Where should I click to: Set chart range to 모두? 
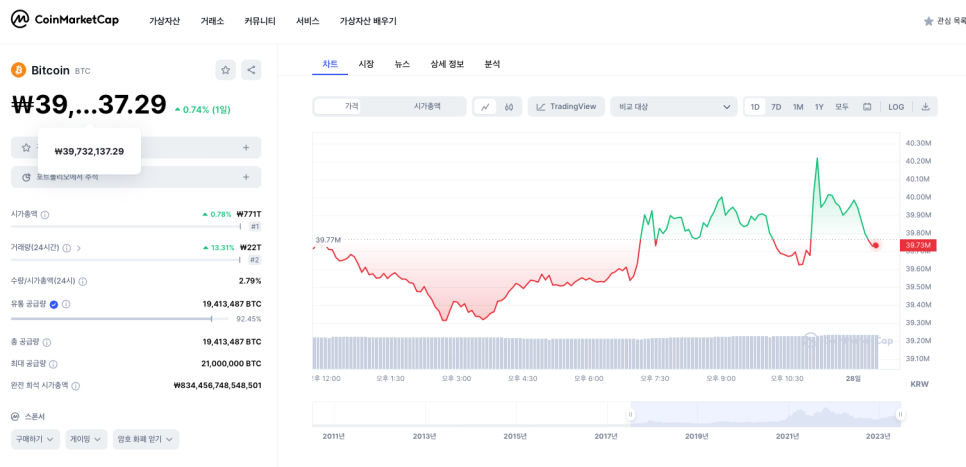point(842,107)
